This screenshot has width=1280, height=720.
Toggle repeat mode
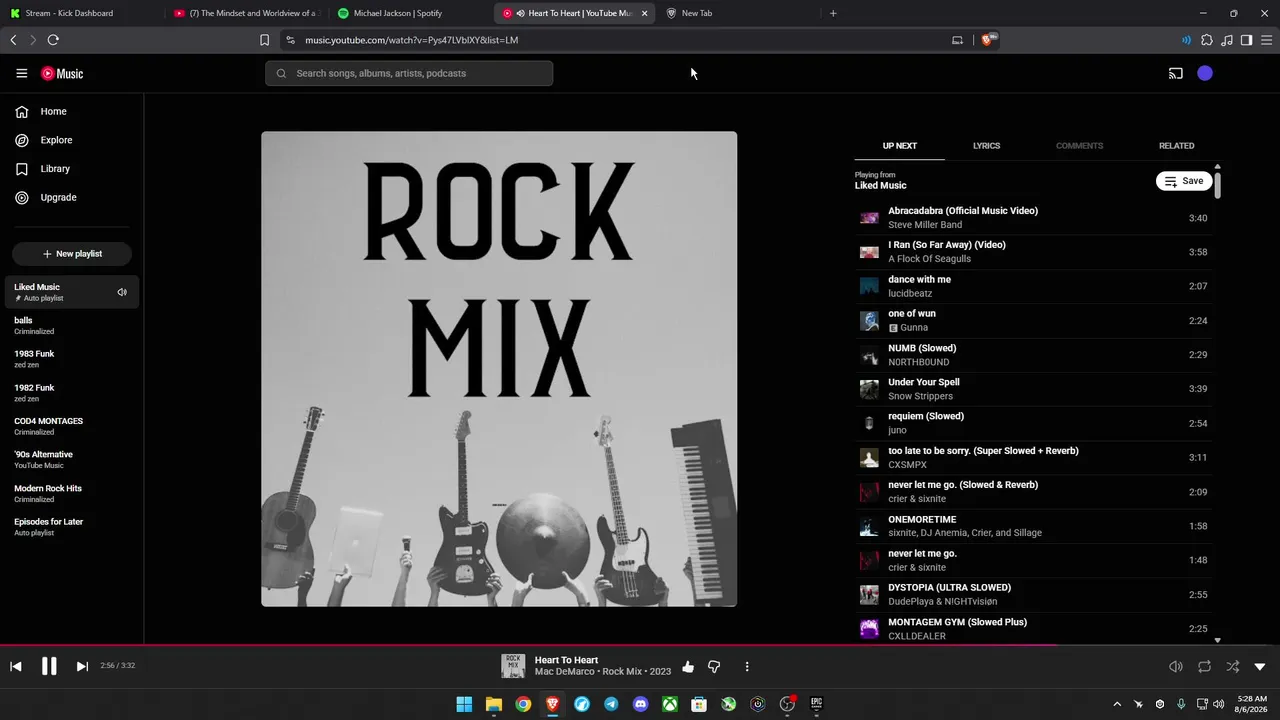(1204, 666)
